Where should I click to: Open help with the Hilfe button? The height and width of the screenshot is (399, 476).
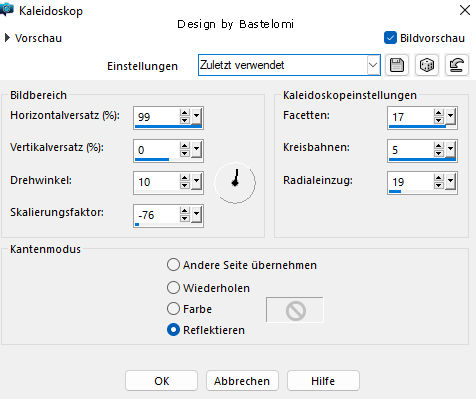click(x=323, y=380)
